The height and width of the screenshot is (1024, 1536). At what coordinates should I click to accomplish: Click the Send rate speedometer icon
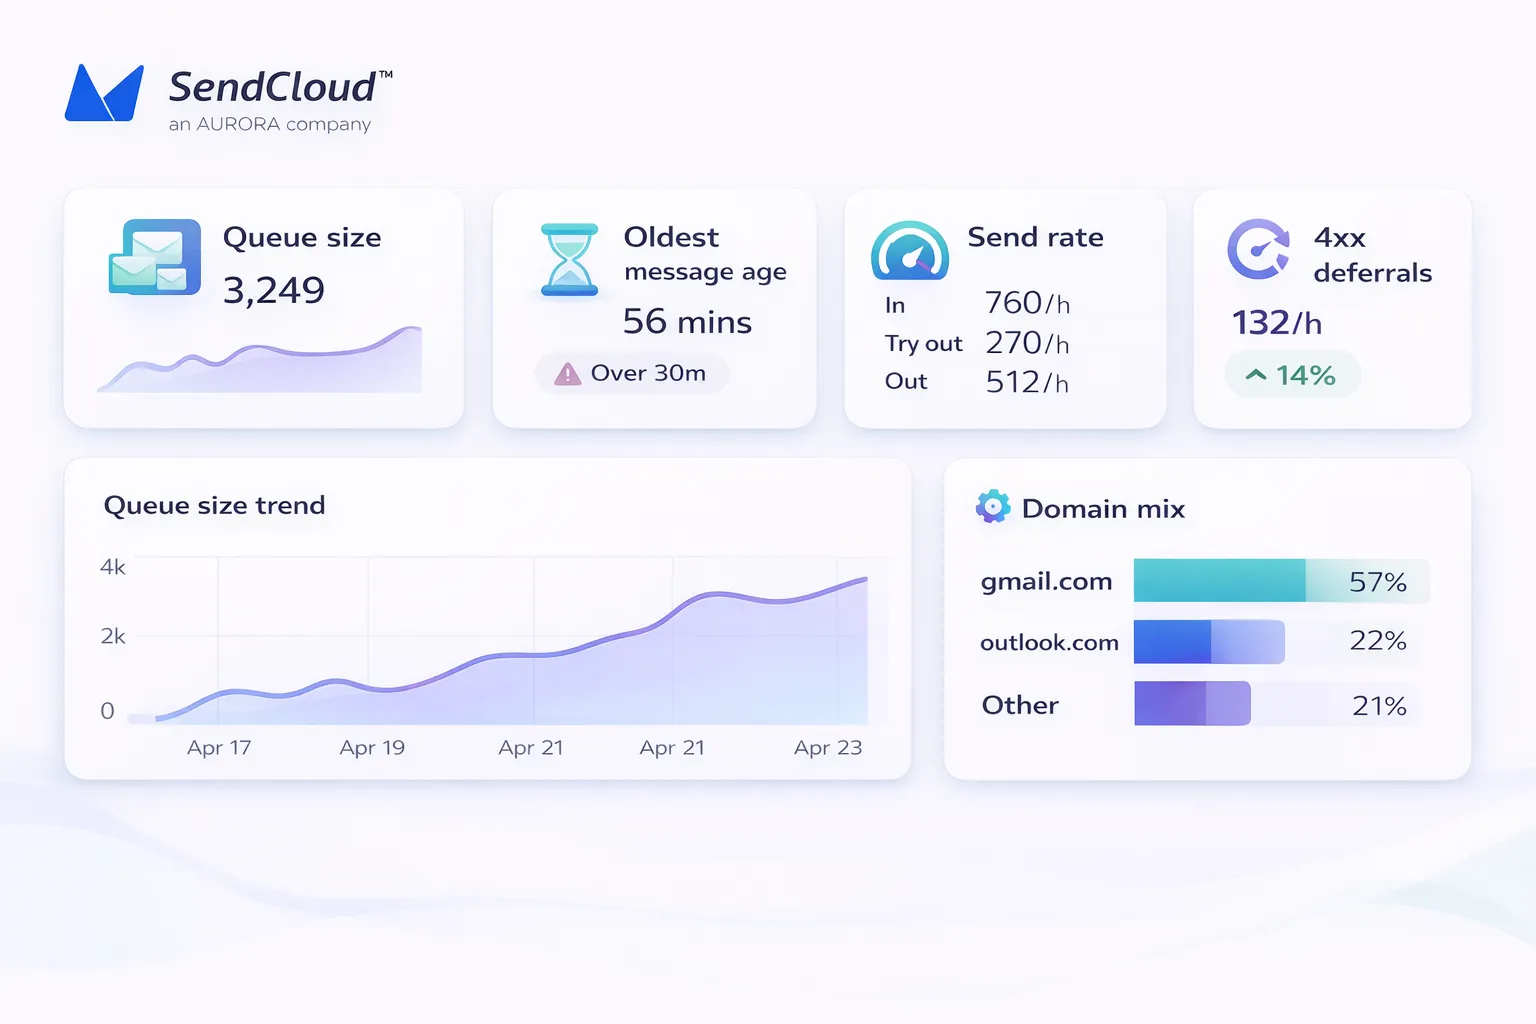[x=909, y=252]
